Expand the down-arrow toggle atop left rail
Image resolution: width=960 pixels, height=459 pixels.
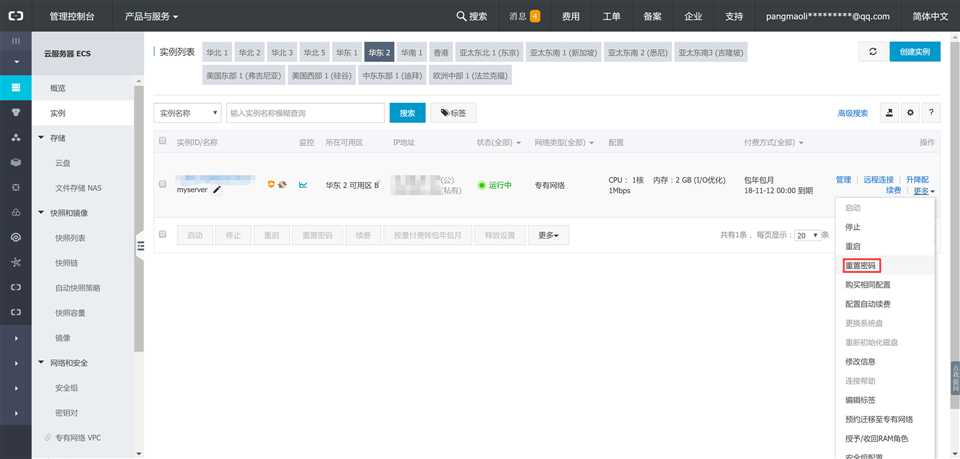click(x=16, y=62)
